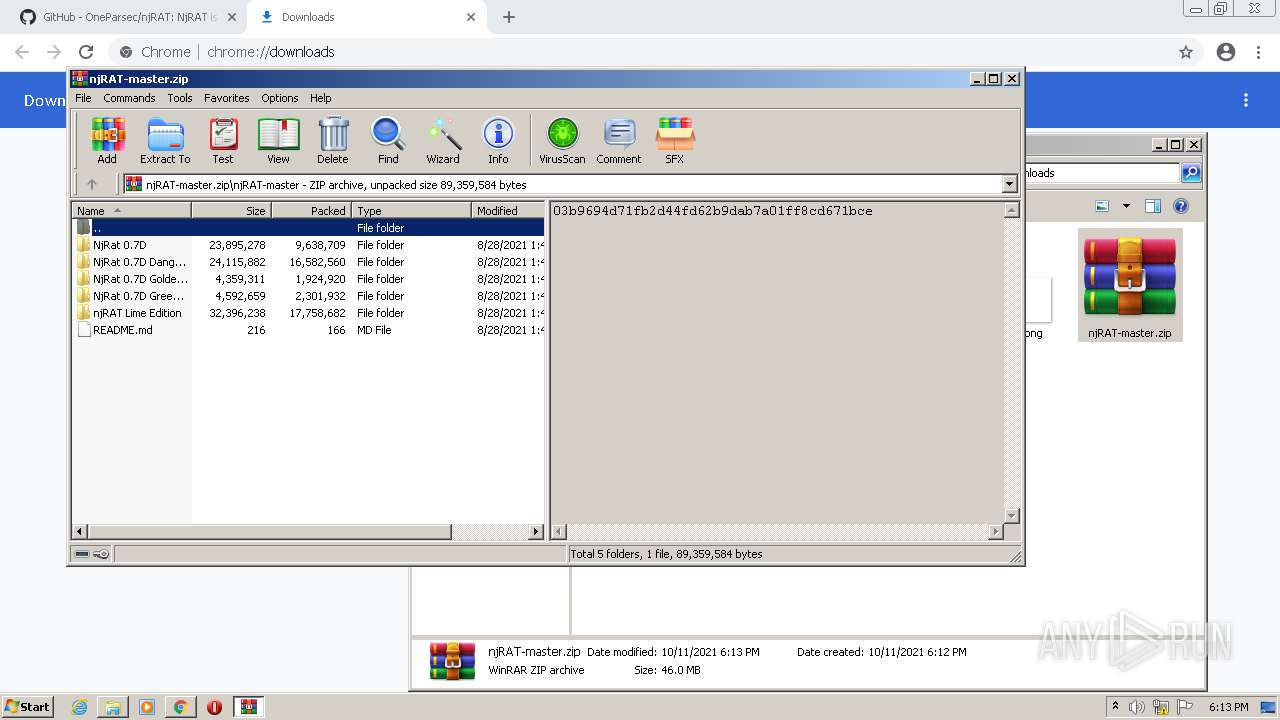Sort by the Packed column header
Image resolution: width=1280 pixels, height=720 pixels.
click(x=311, y=210)
